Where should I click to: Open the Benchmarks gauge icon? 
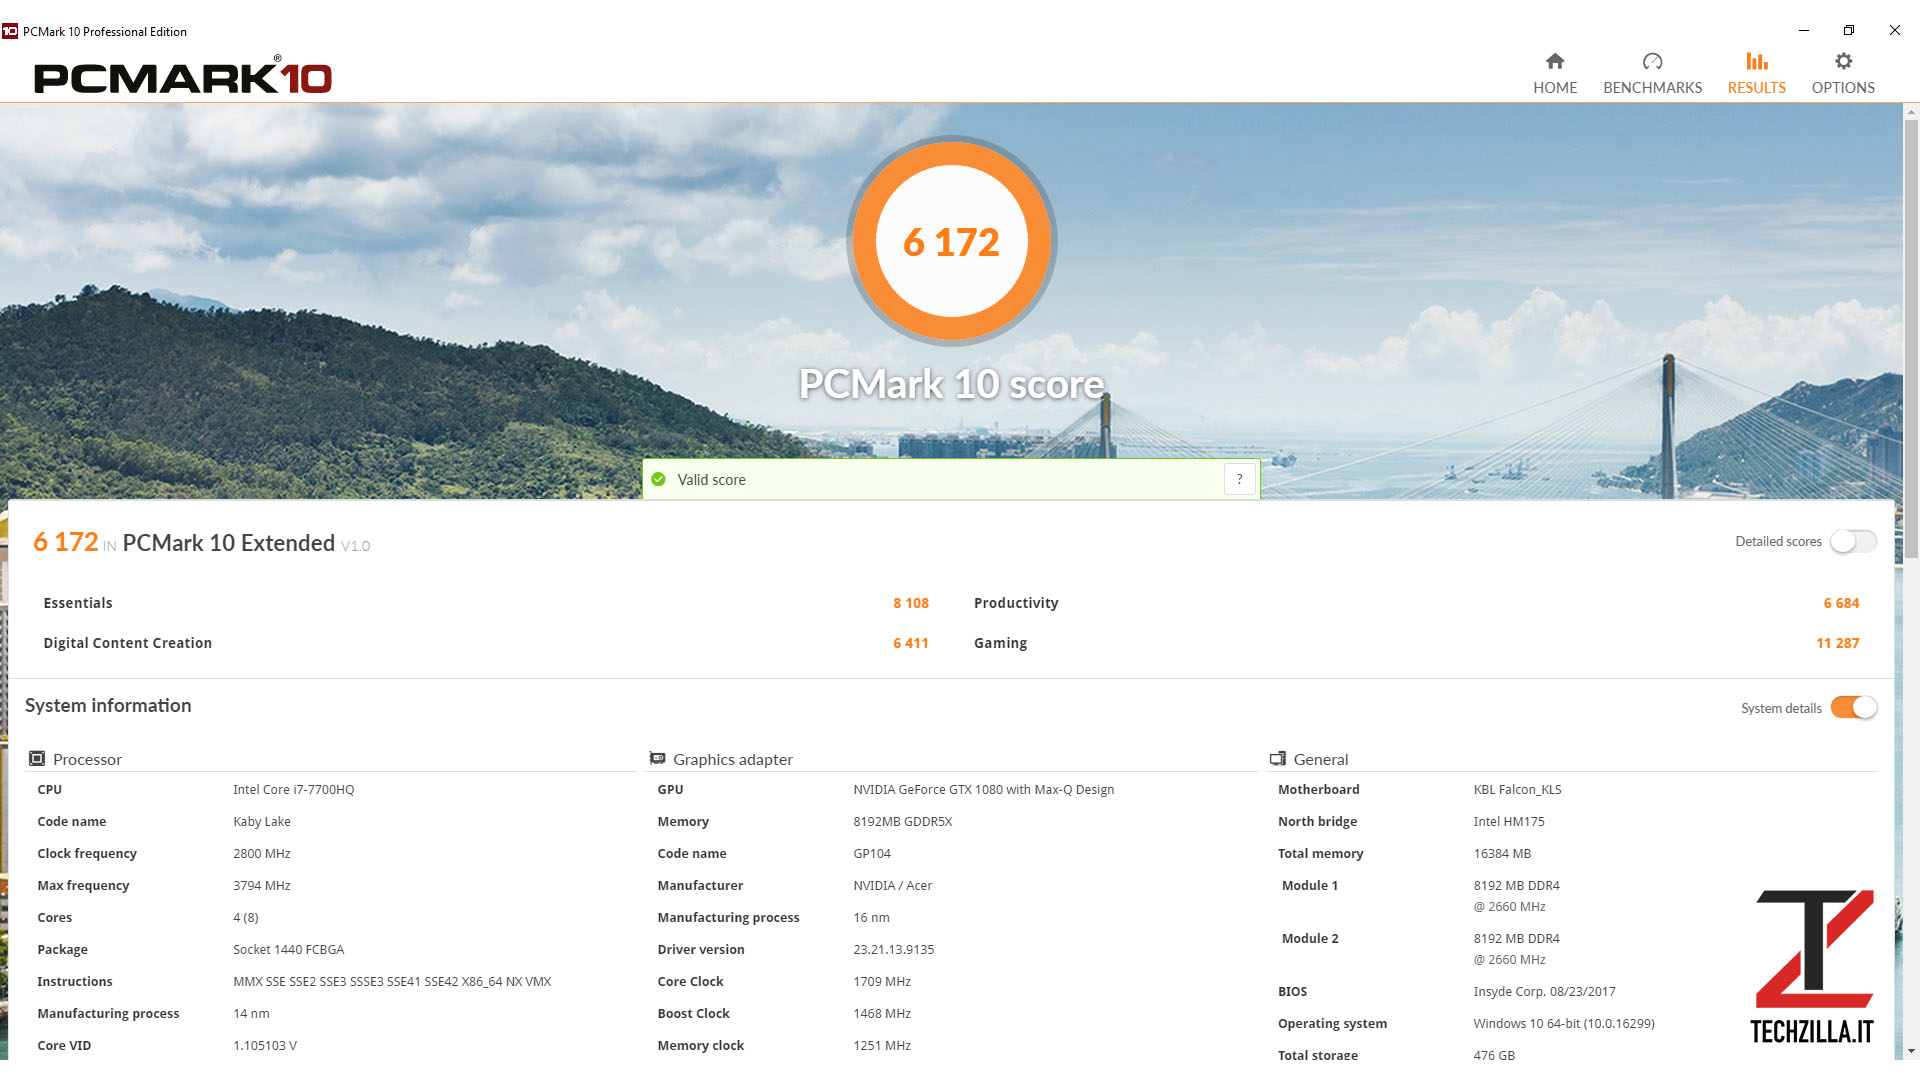(x=1652, y=61)
